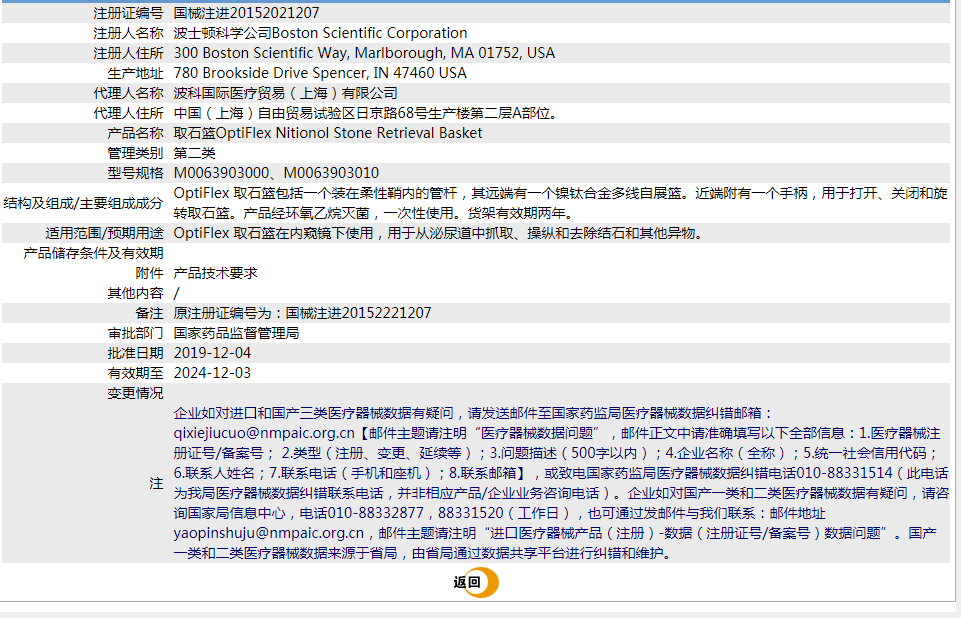Image resolution: width=961 pixels, height=618 pixels.
Task: Click the 产品储存条件及有效期 label
Action: 93,253
